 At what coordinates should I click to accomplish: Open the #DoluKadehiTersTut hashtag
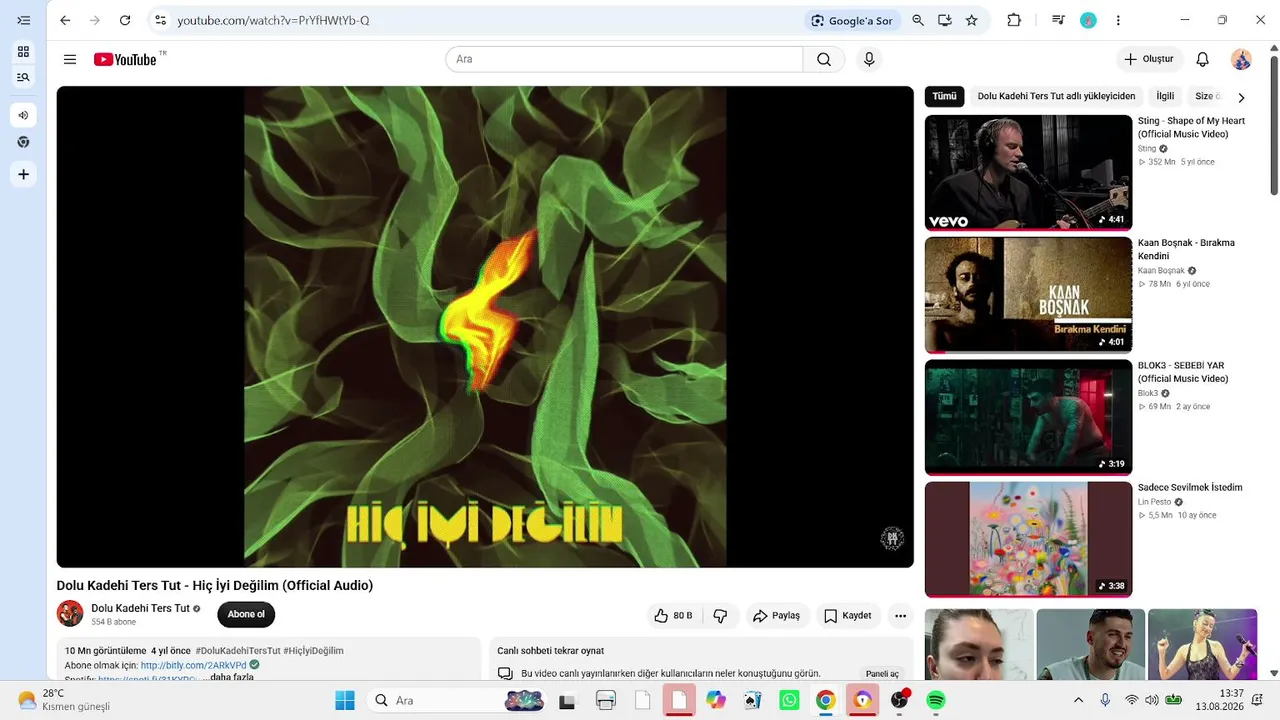click(238, 651)
